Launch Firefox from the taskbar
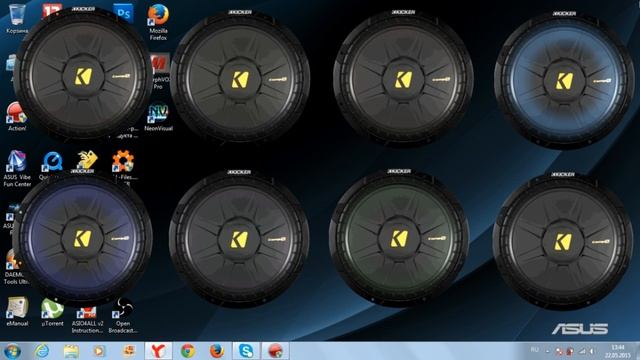Viewport: 640px width, 360px height. tap(217, 351)
